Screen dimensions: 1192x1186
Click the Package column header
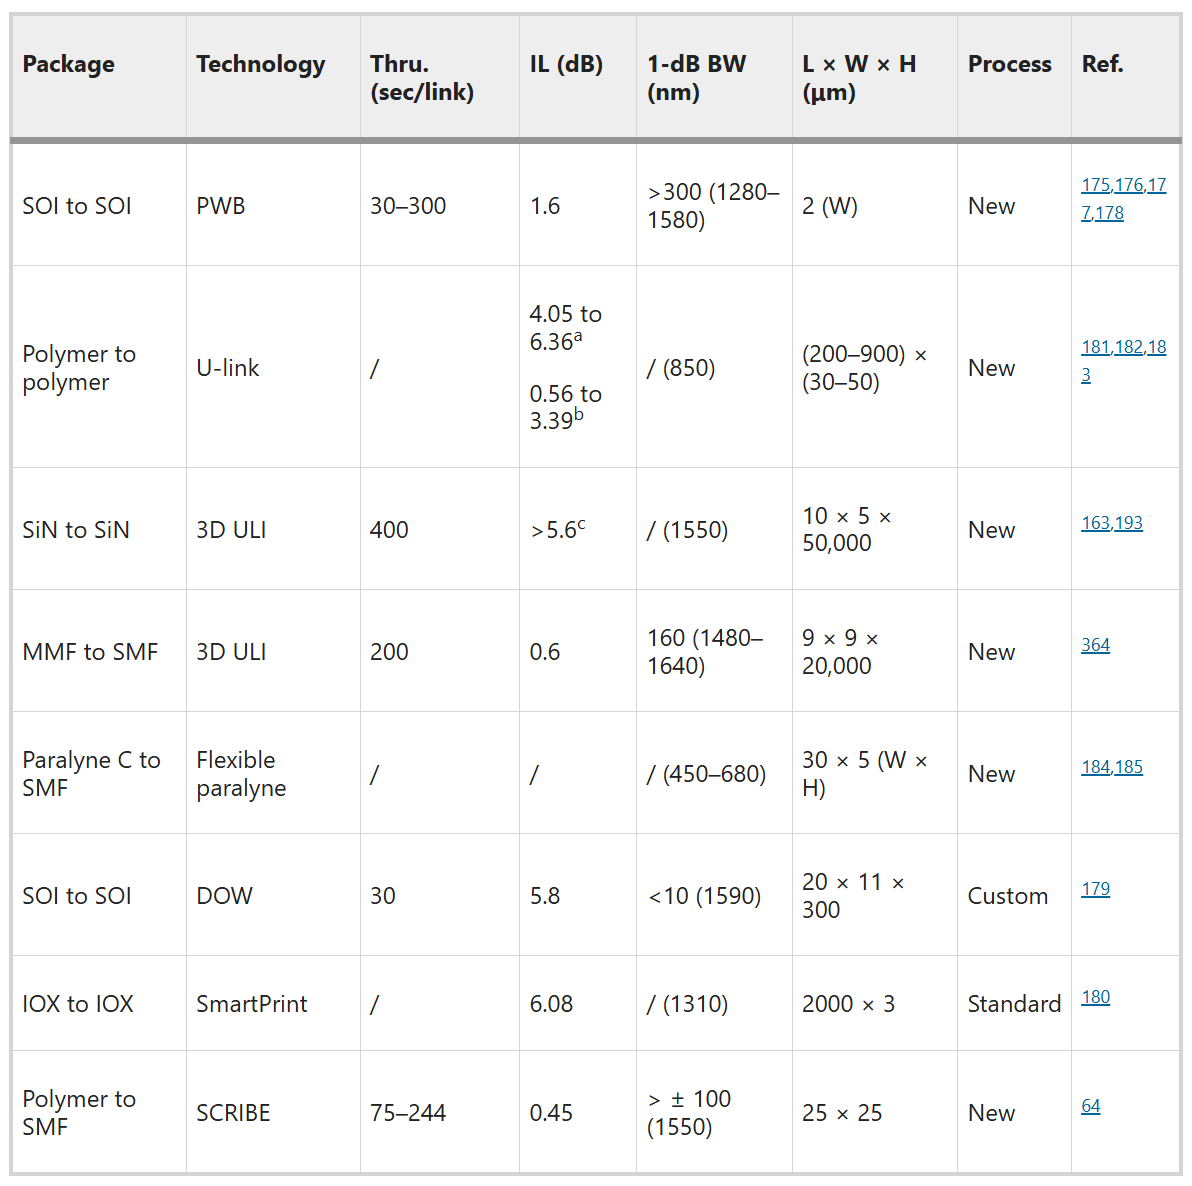pyautogui.click(x=68, y=64)
